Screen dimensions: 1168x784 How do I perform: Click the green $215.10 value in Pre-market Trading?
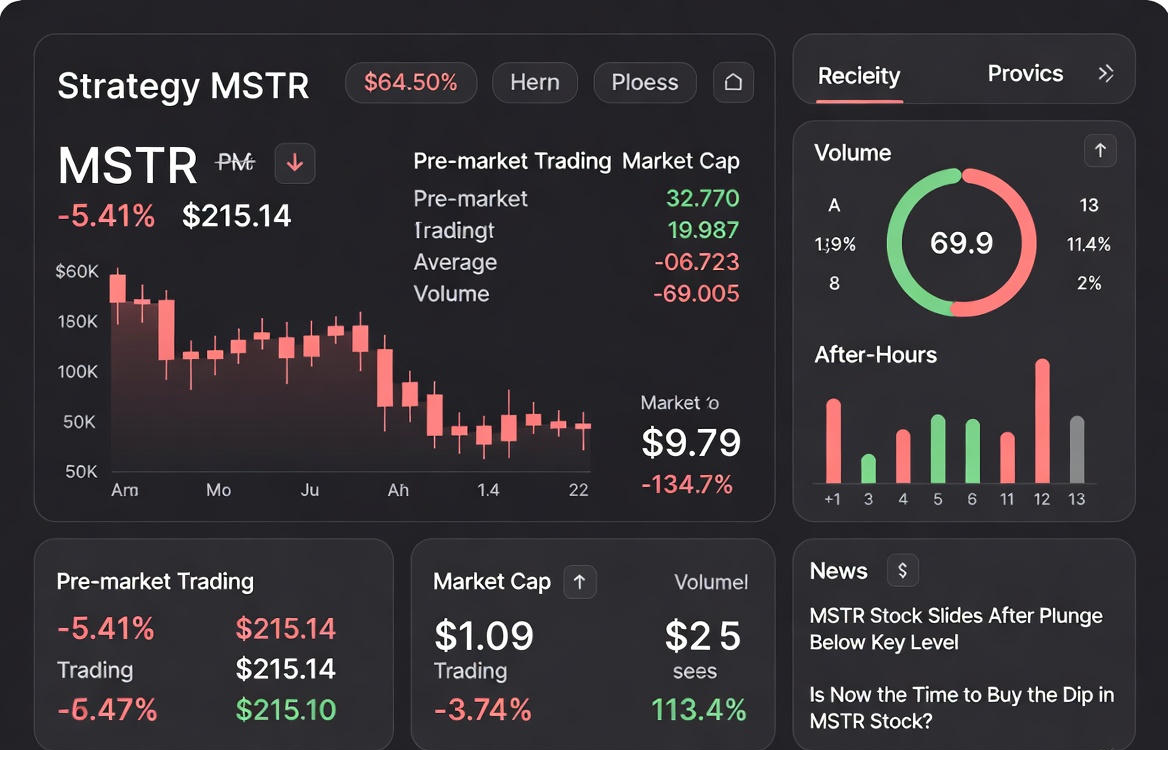[287, 710]
